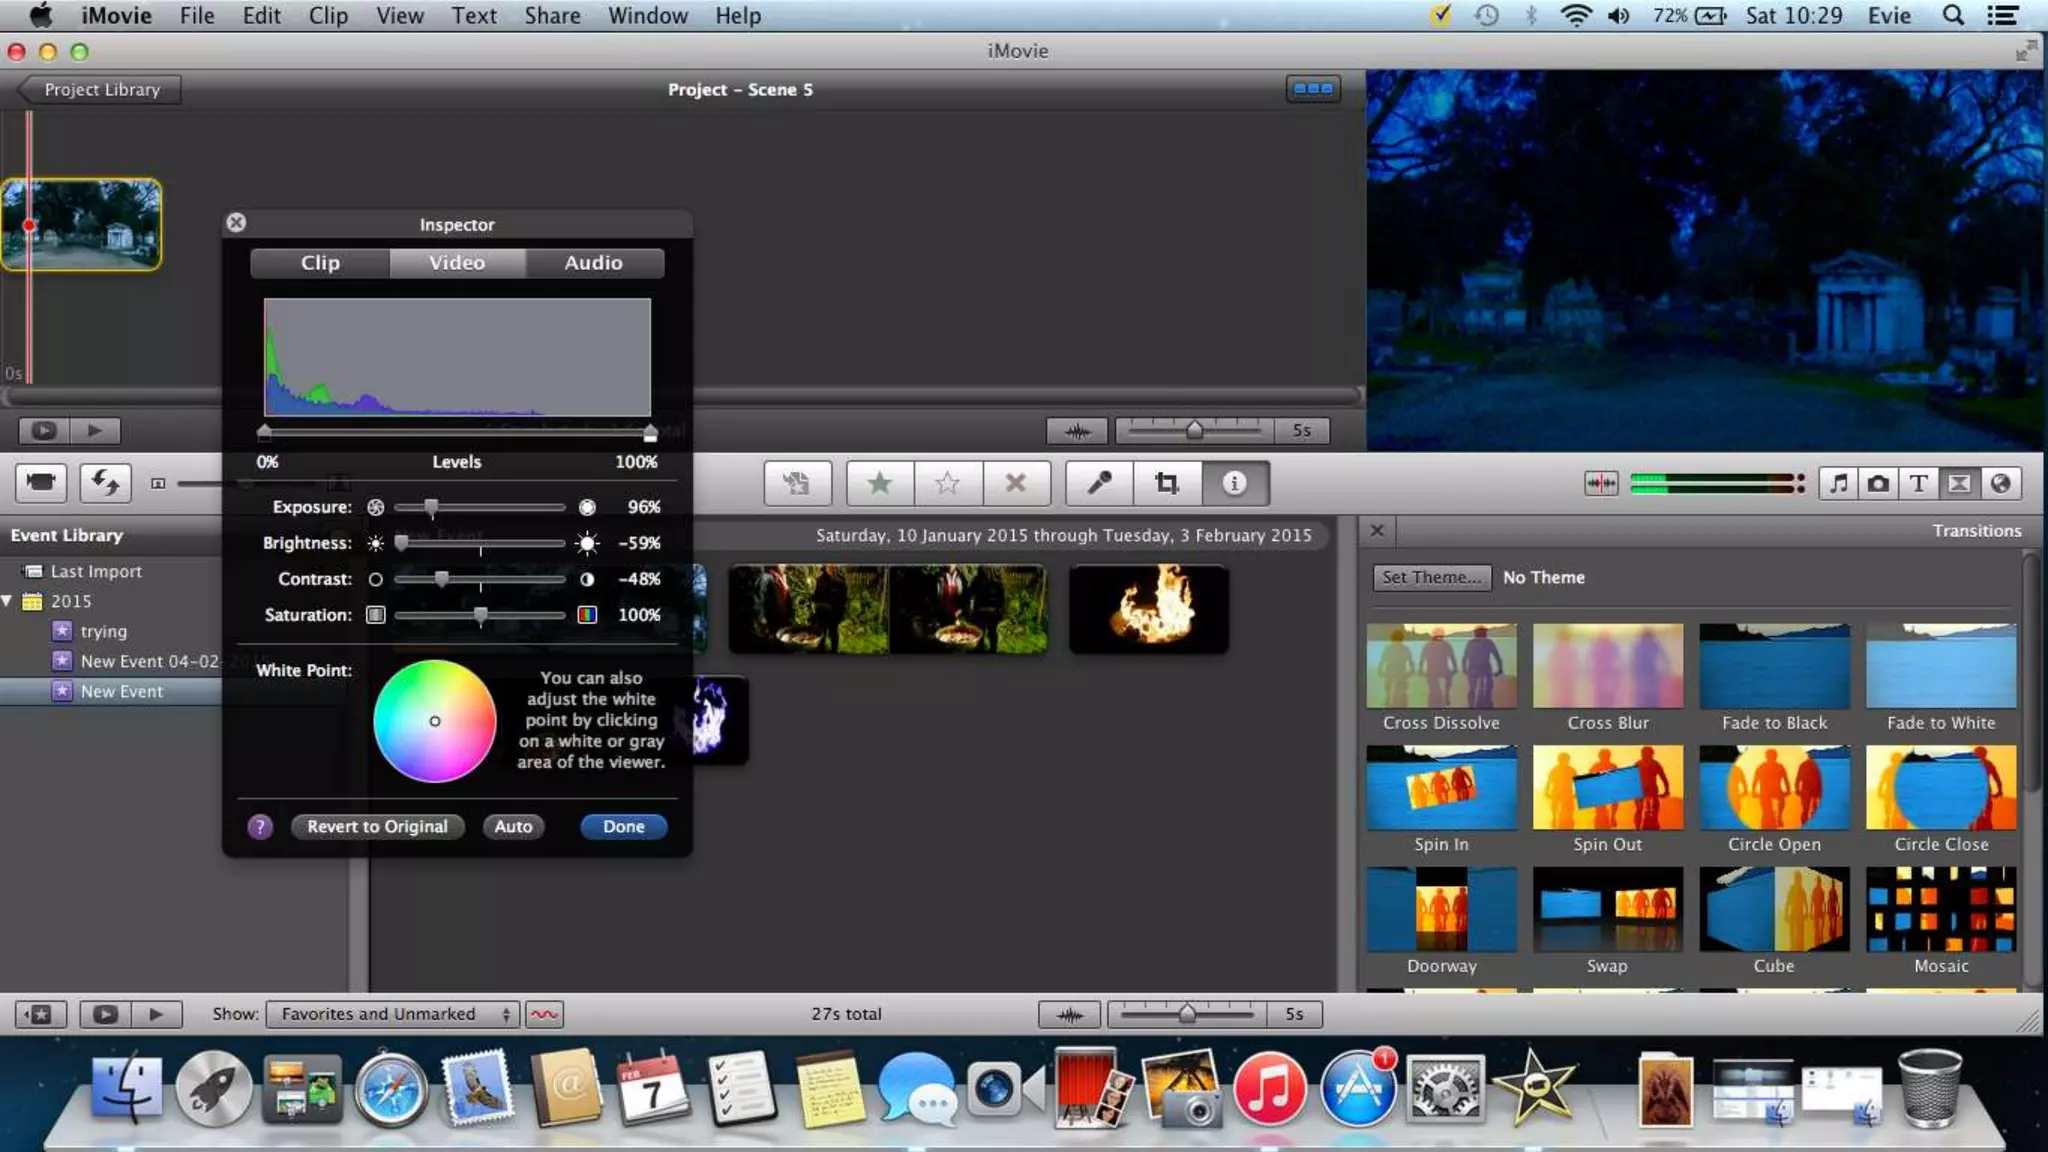Screen dimensions: 2048x1152
Task: Switch to the Audio tab in Inspector
Action: (594, 263)
